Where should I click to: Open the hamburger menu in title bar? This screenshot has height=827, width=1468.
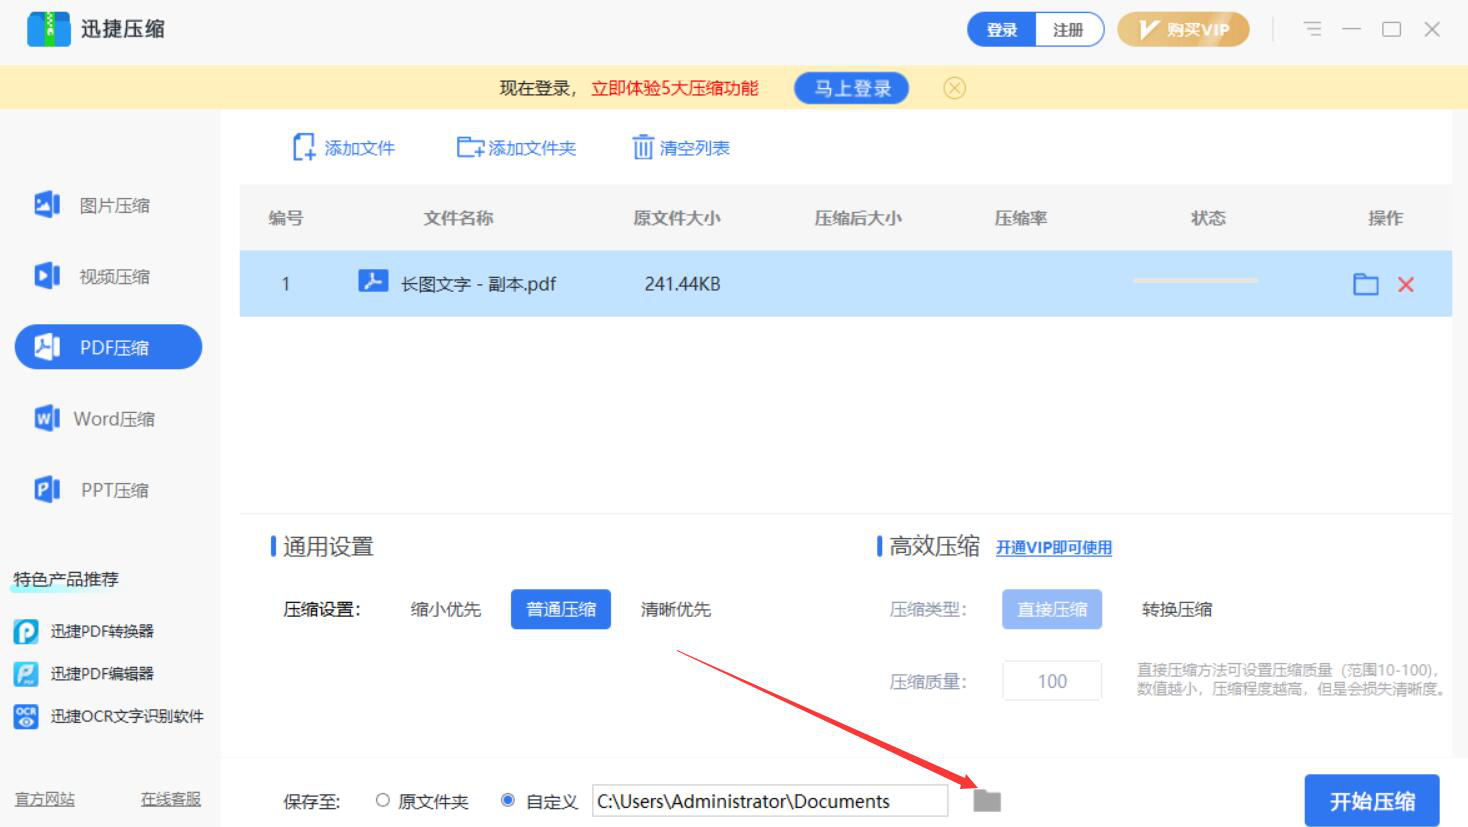click(1312, 30)
